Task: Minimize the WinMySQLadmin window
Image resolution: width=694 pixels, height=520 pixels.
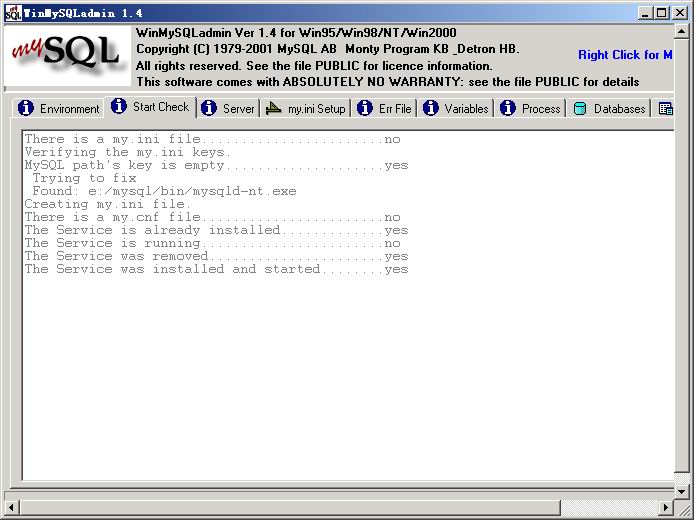Action: pyautogui.click(x=645, y=13)
